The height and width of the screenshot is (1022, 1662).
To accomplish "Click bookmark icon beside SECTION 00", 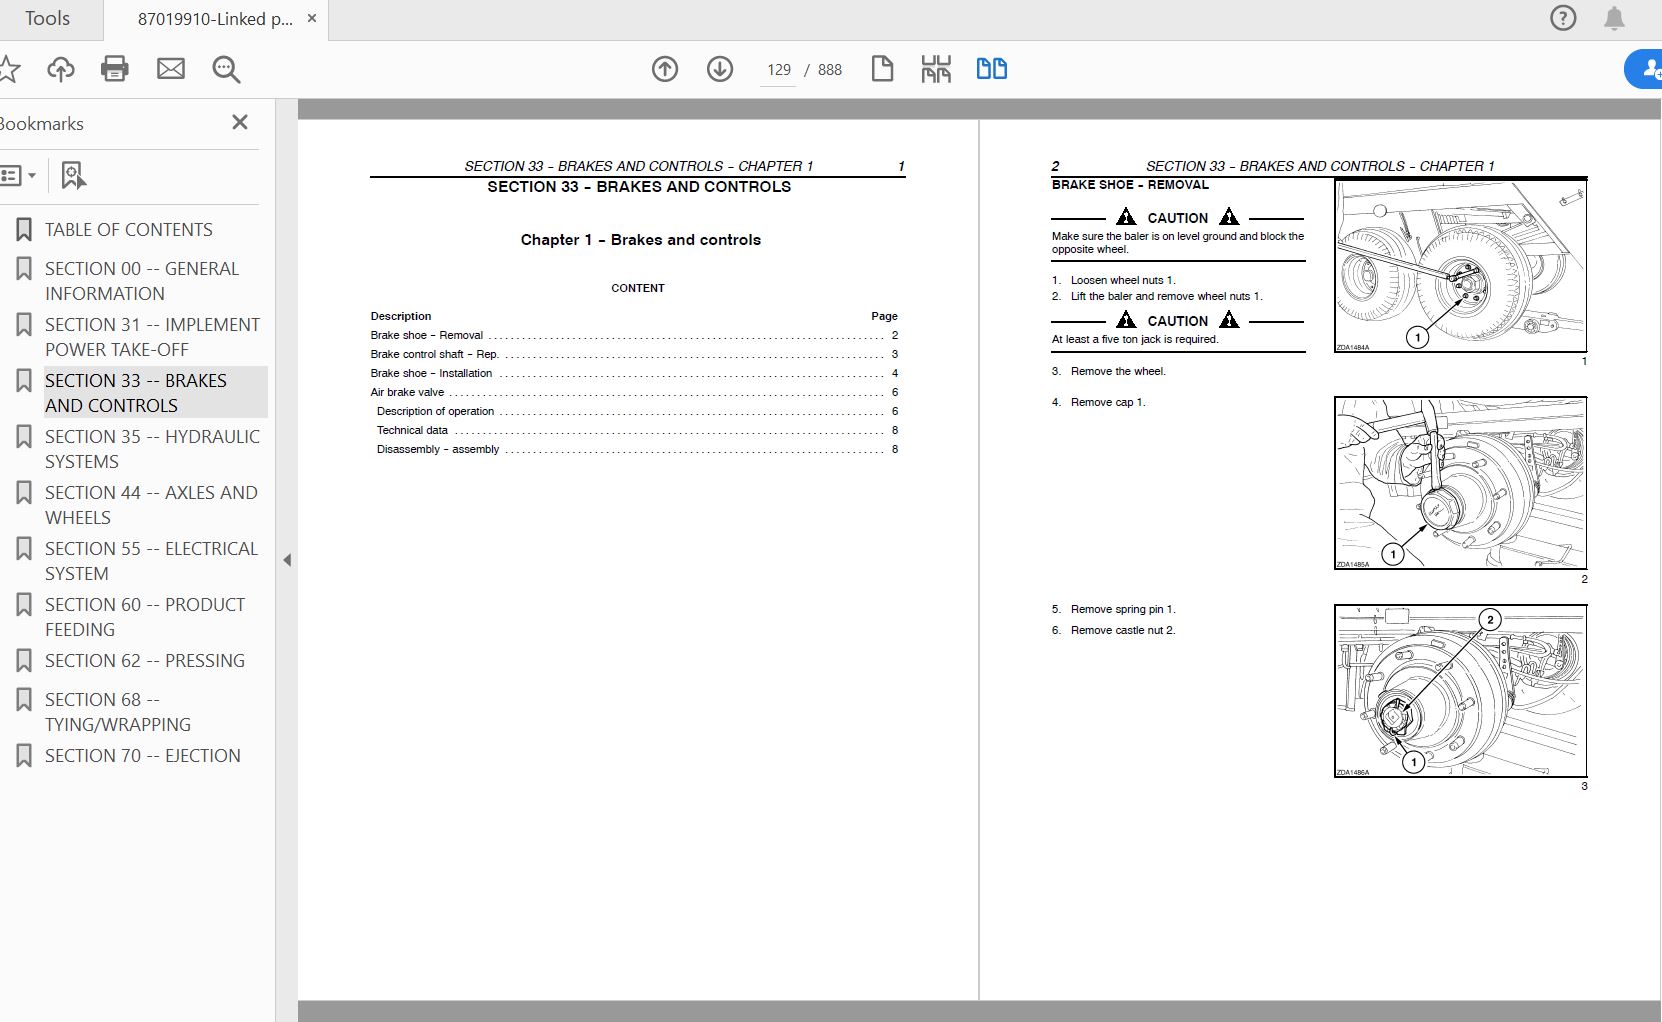I will point(24,269).
